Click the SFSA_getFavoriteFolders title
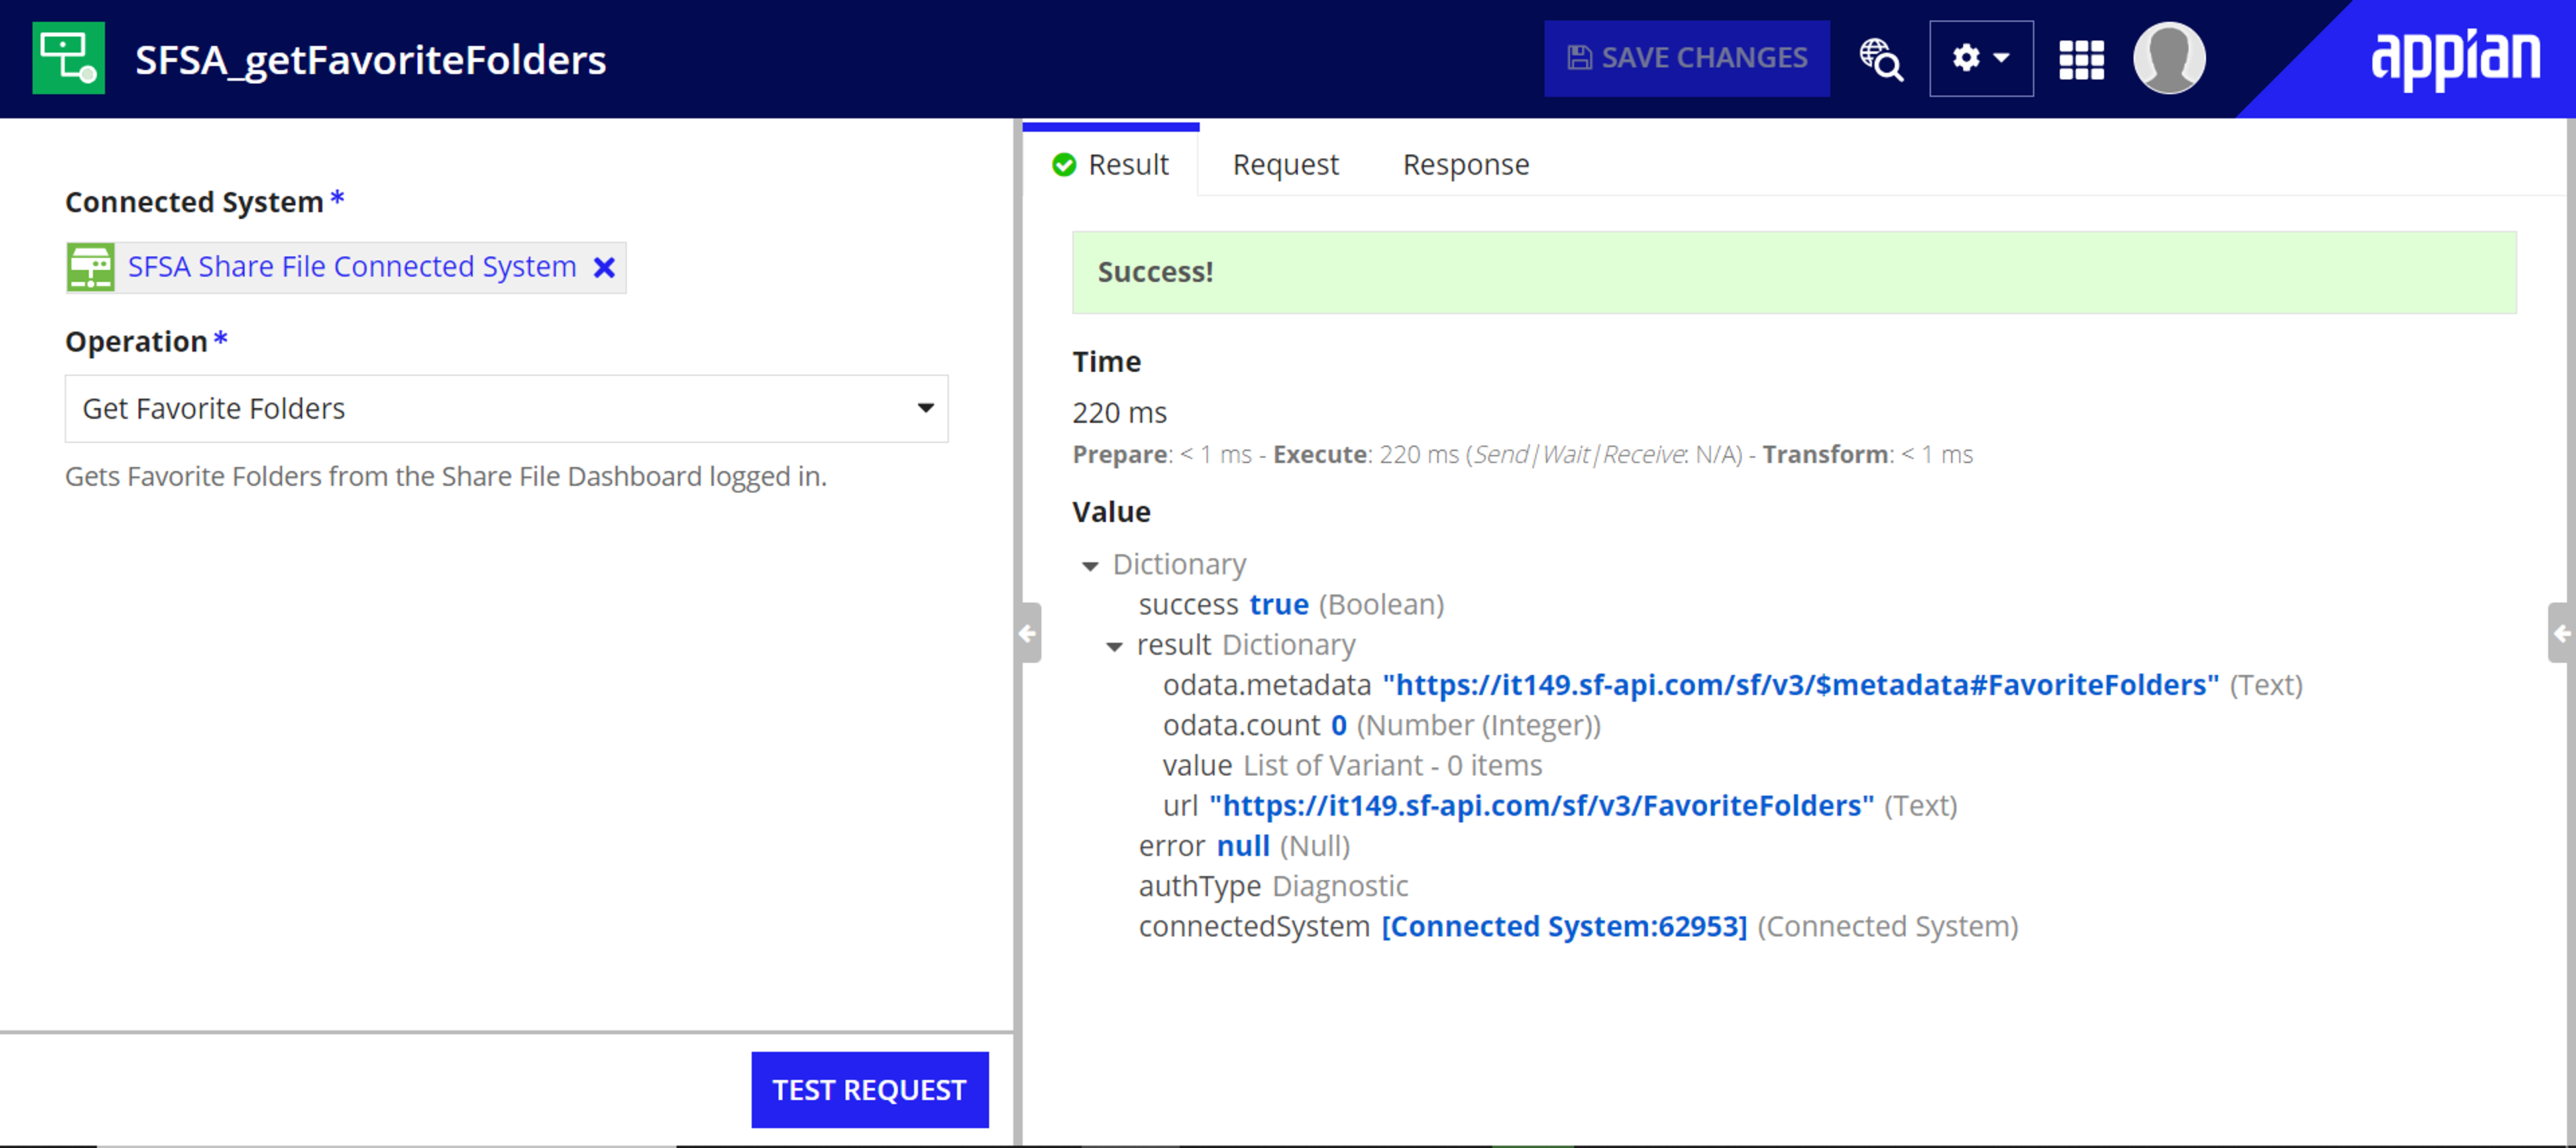 coord(370,60)
